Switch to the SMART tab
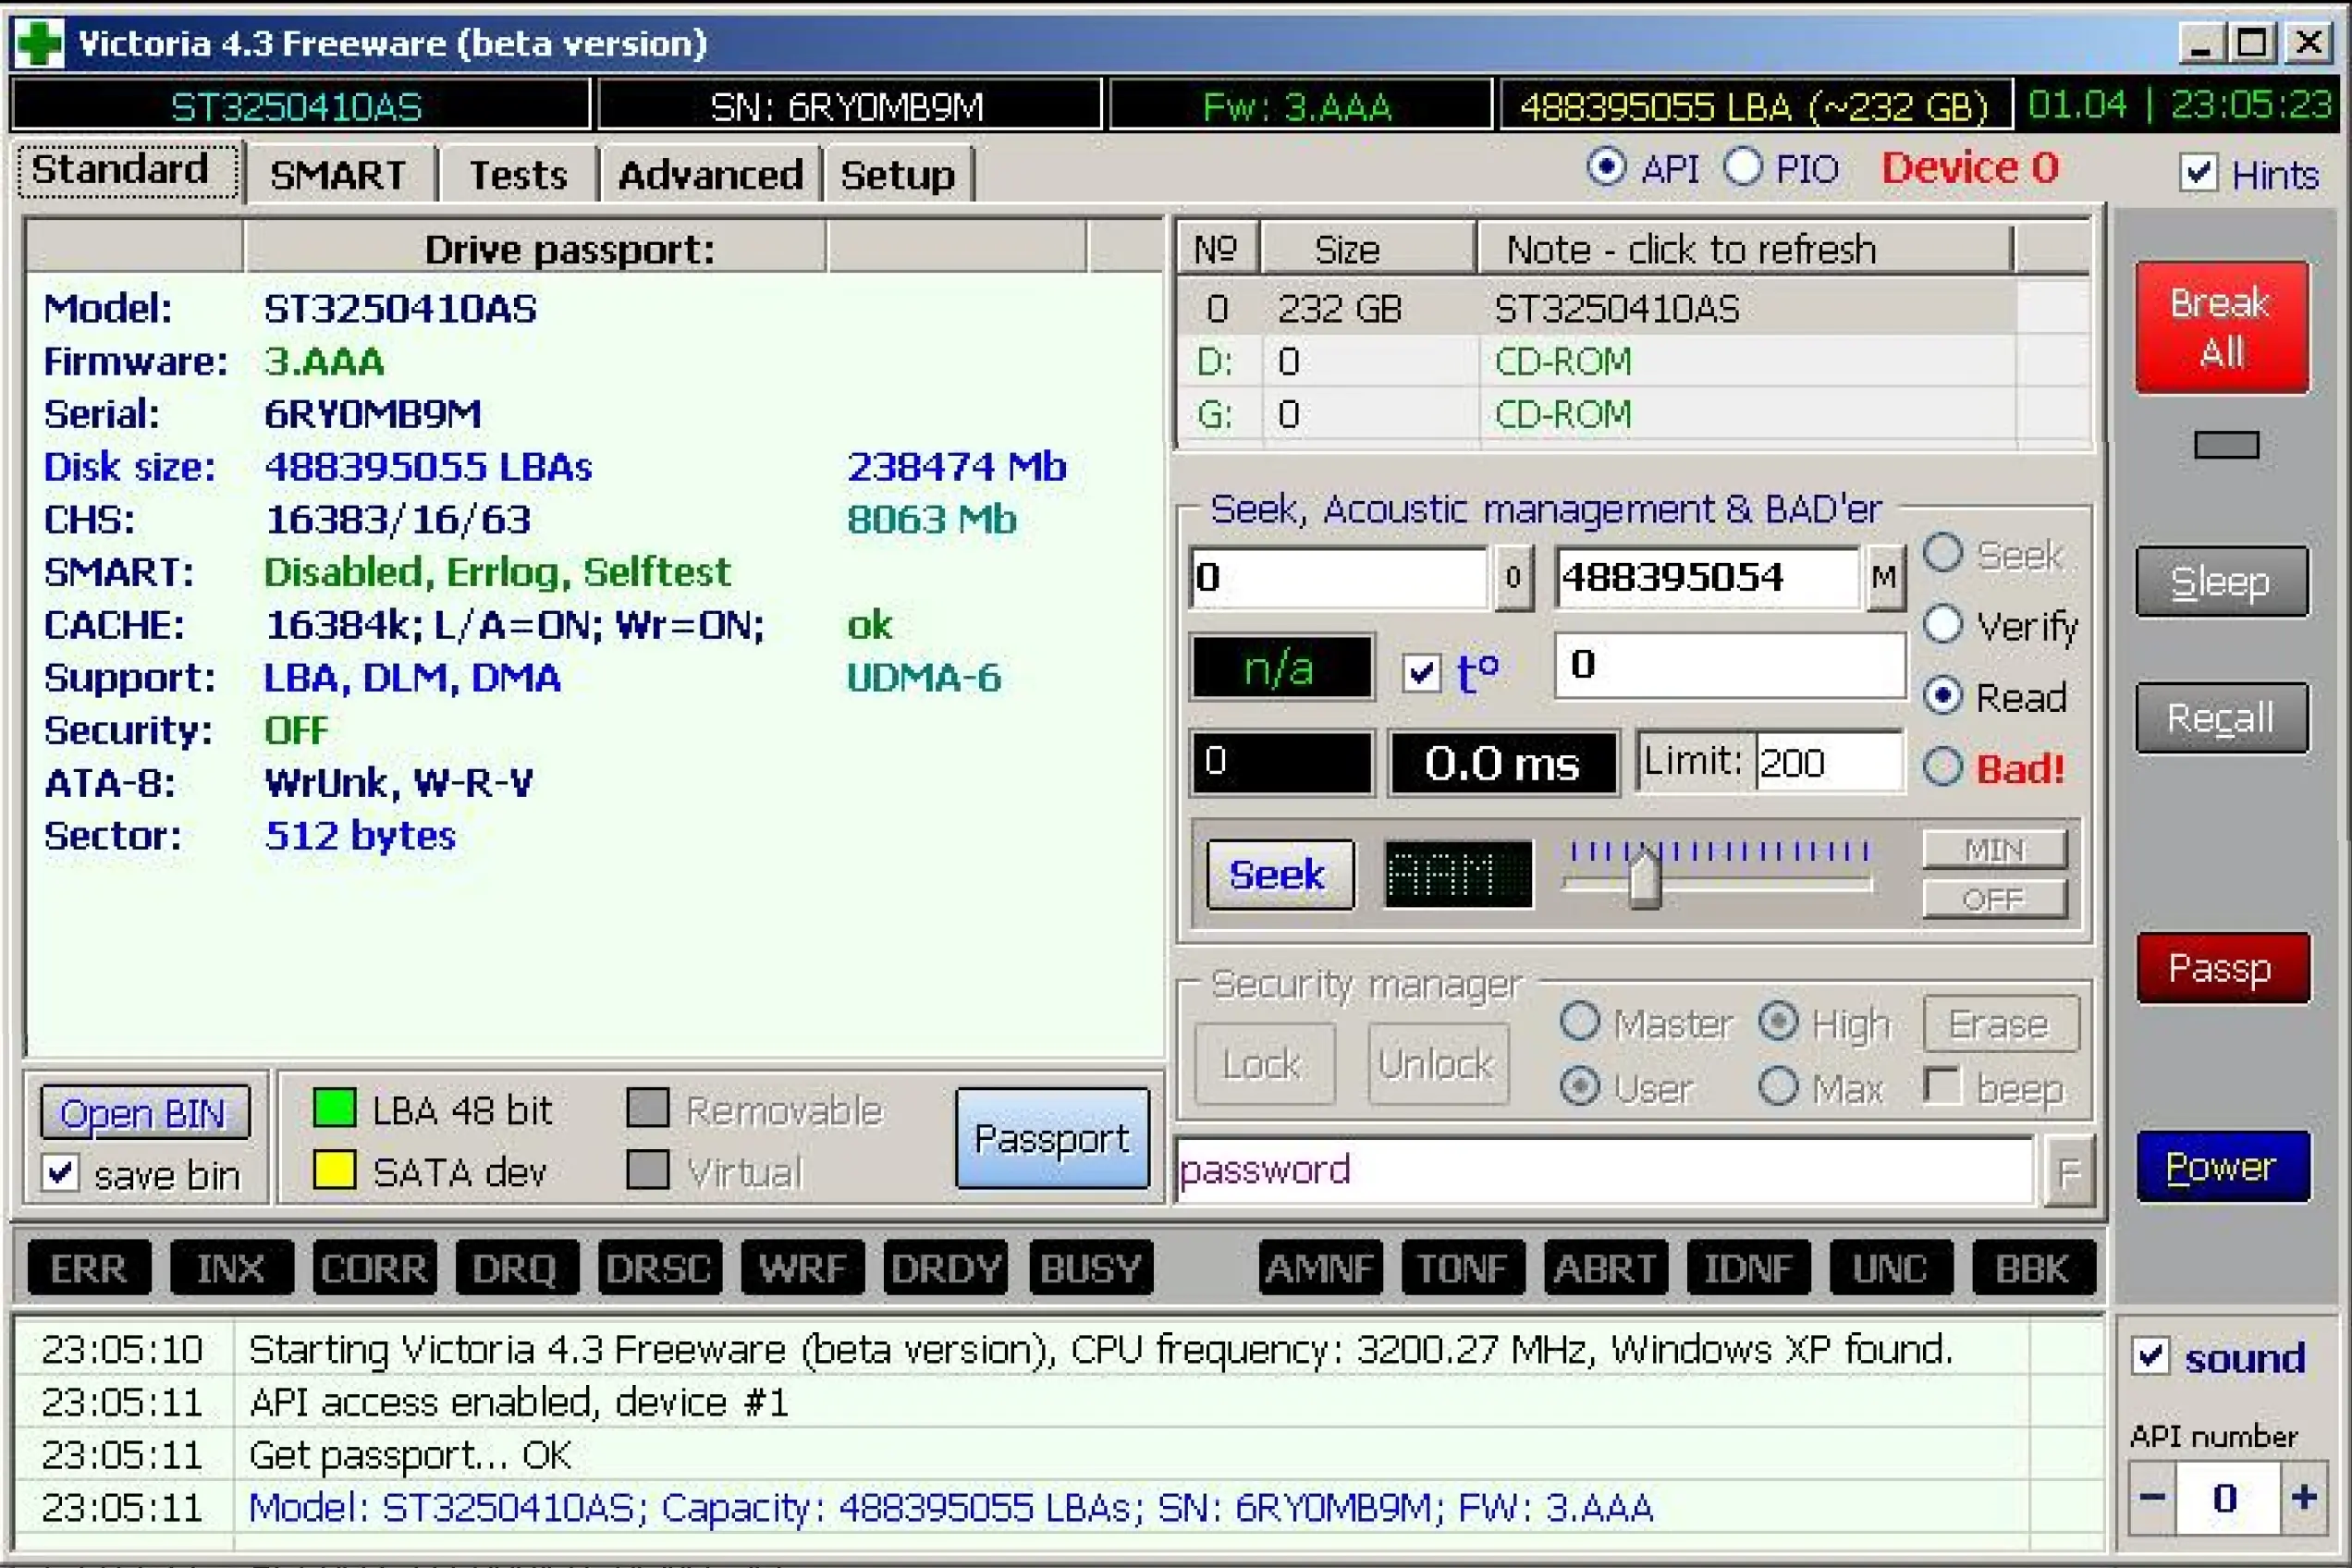Viewport: 2352px width, 1568px height. pos(338,175)
